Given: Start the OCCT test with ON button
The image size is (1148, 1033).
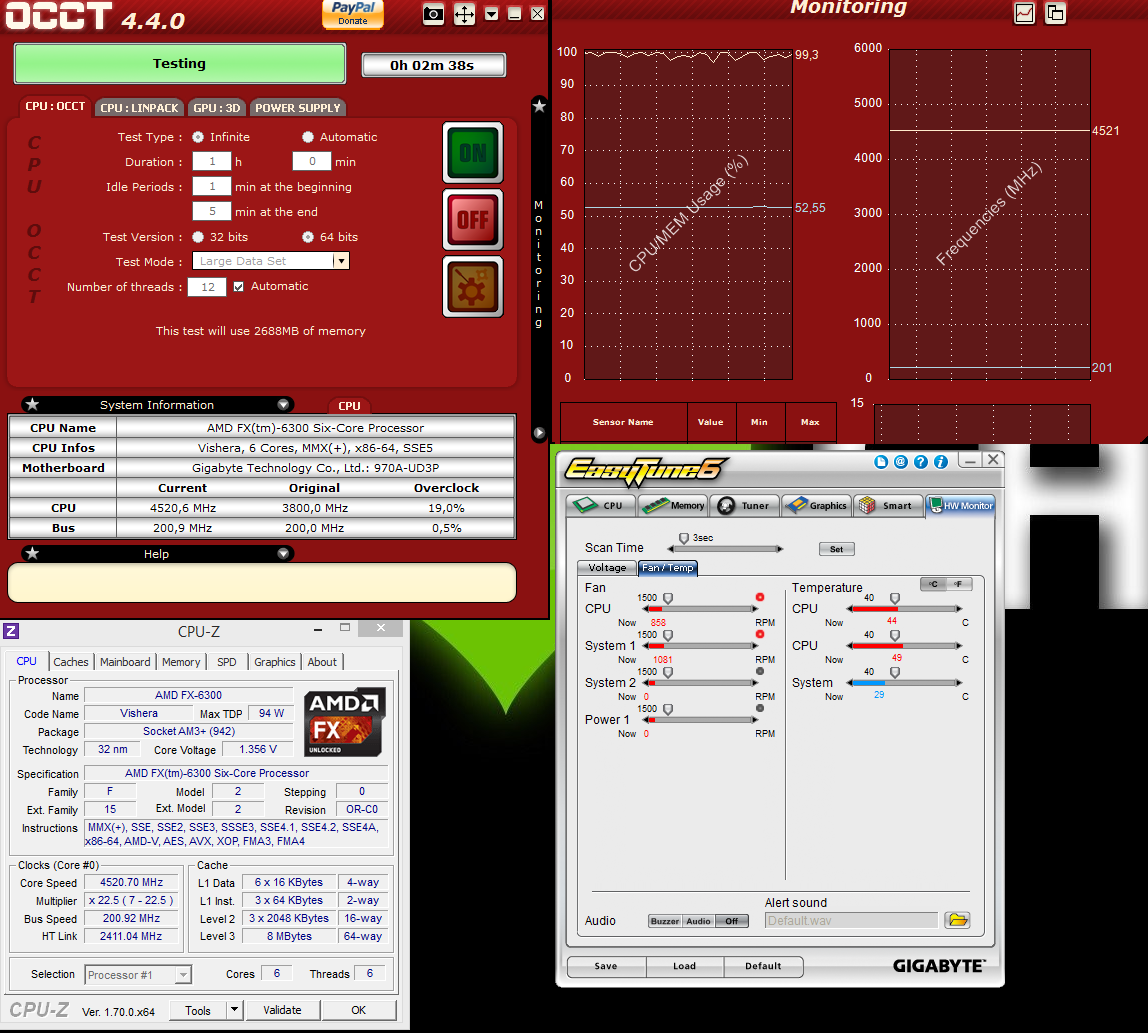Looking at the screenshot, I should pos(473,153).
